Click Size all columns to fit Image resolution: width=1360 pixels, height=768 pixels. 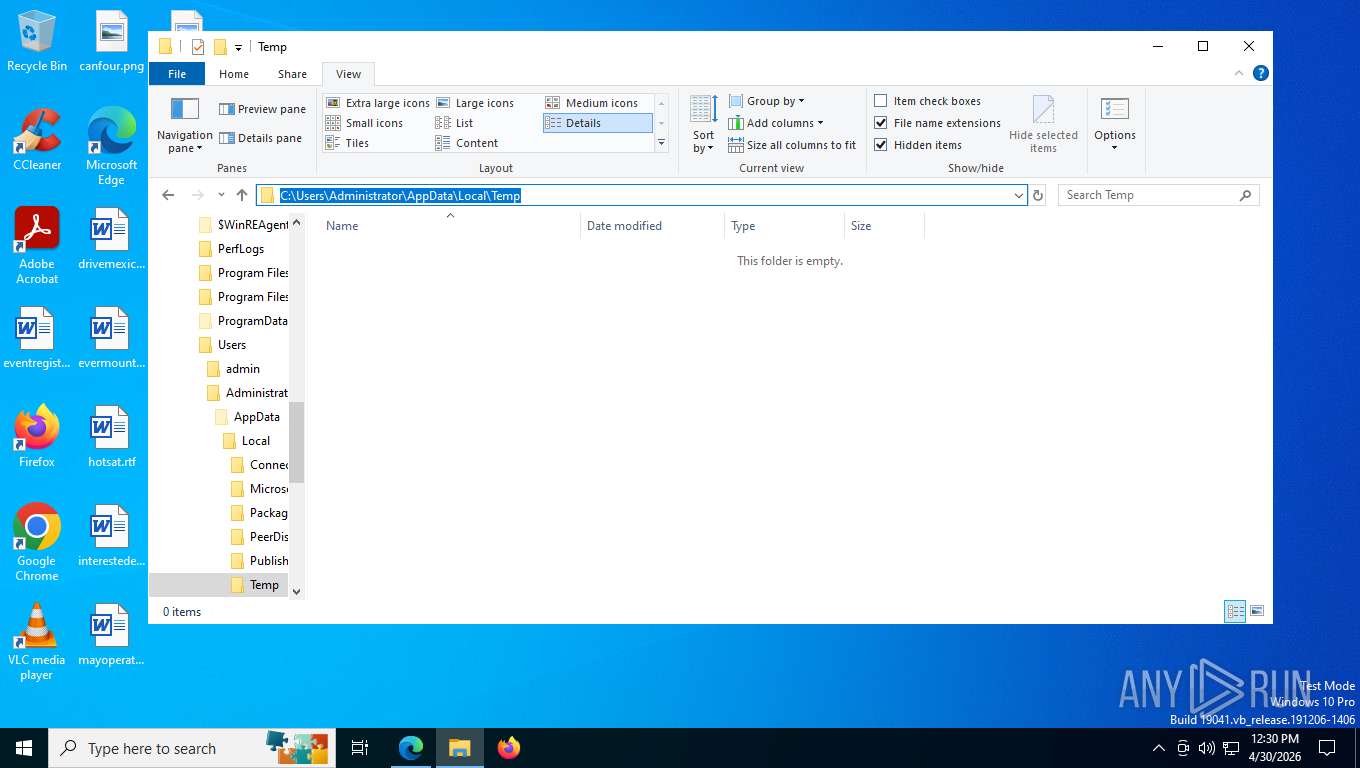[792, 145]
